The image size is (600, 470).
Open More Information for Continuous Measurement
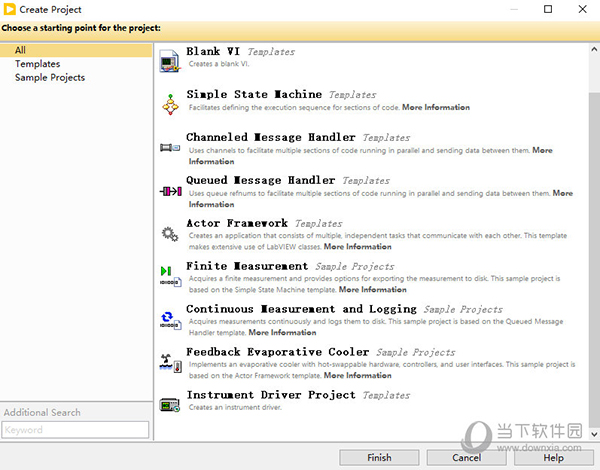tap(282, 333)
